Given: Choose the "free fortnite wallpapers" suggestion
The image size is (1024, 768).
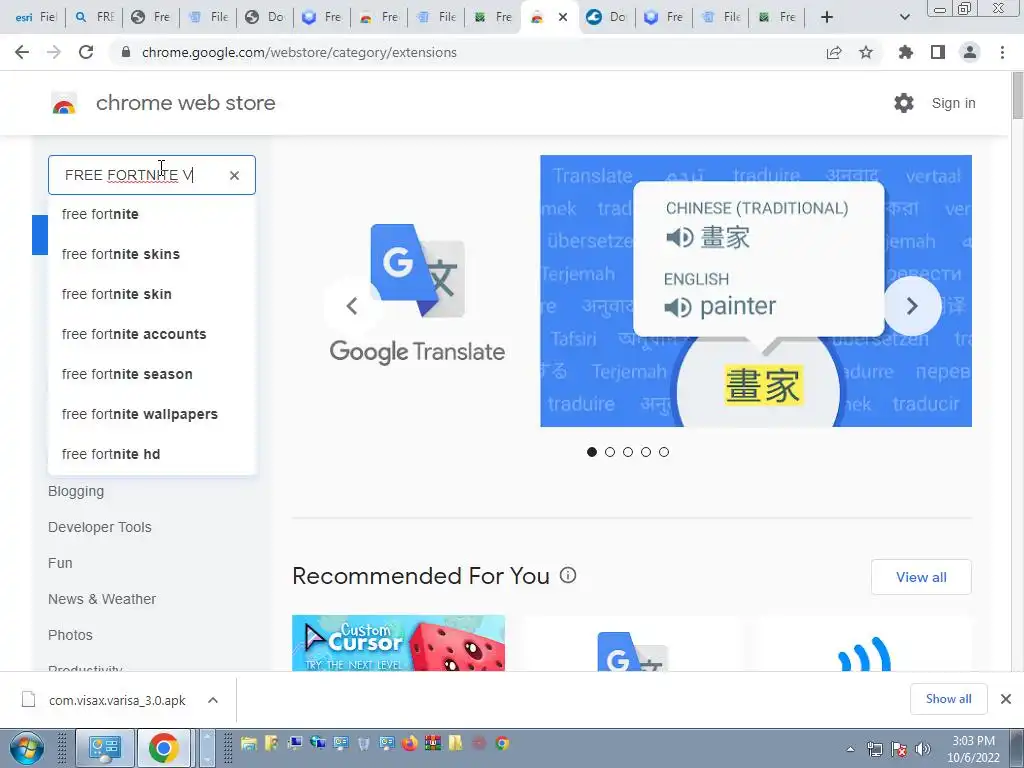Looking at the screenshot, I should pos(152,414).
